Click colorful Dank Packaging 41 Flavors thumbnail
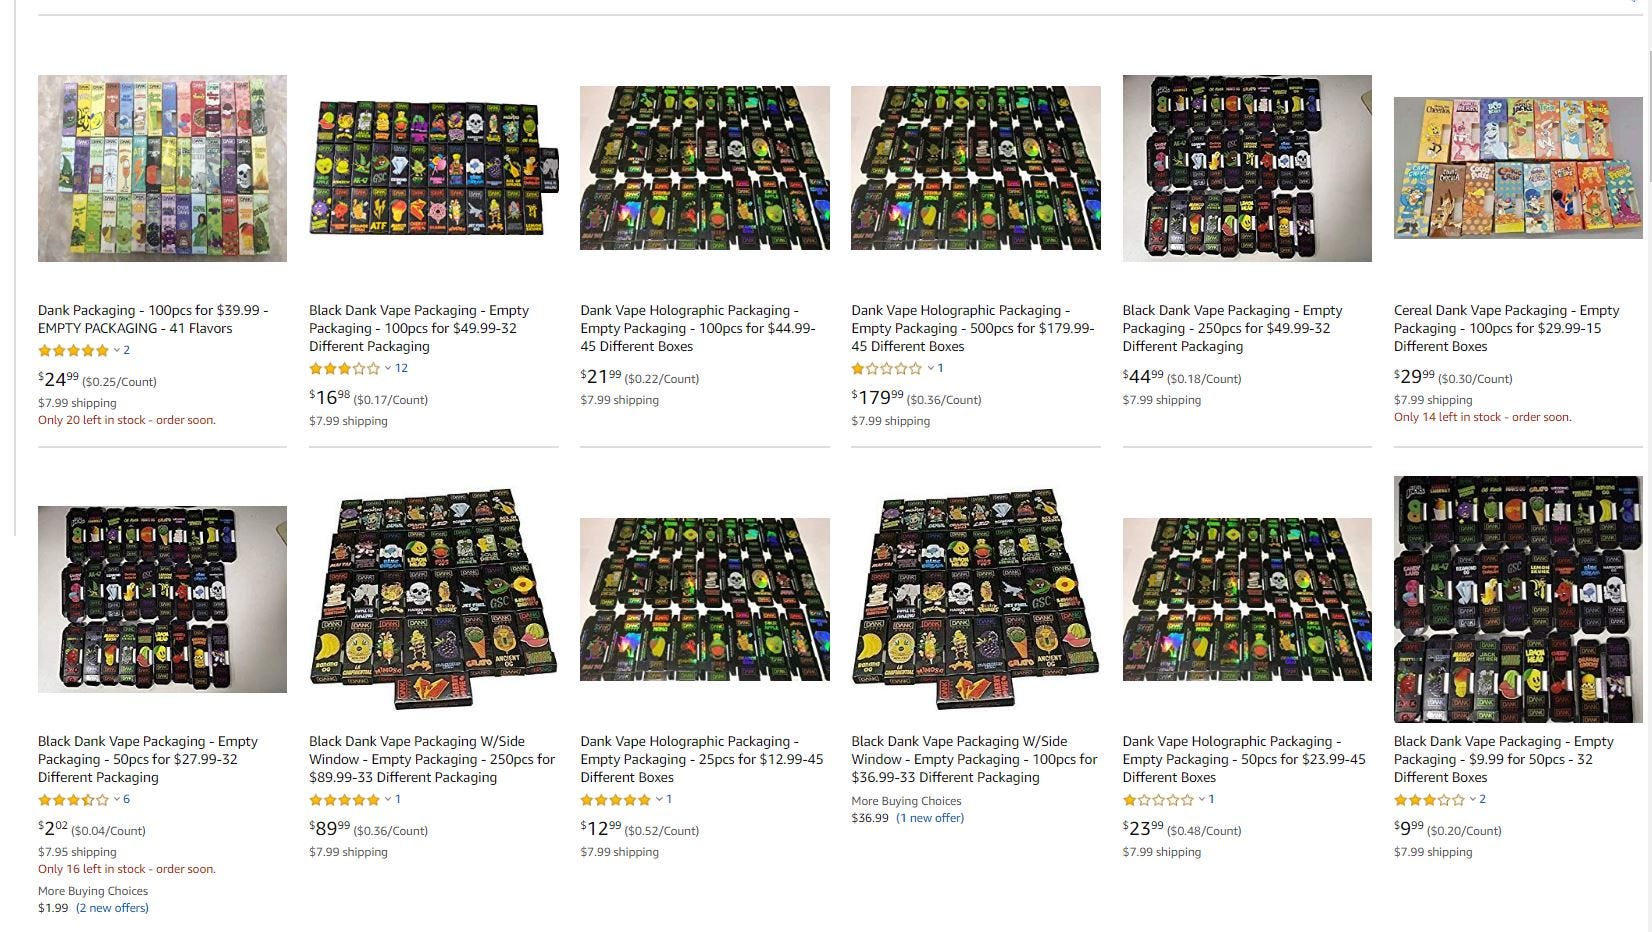 (162, 168)
